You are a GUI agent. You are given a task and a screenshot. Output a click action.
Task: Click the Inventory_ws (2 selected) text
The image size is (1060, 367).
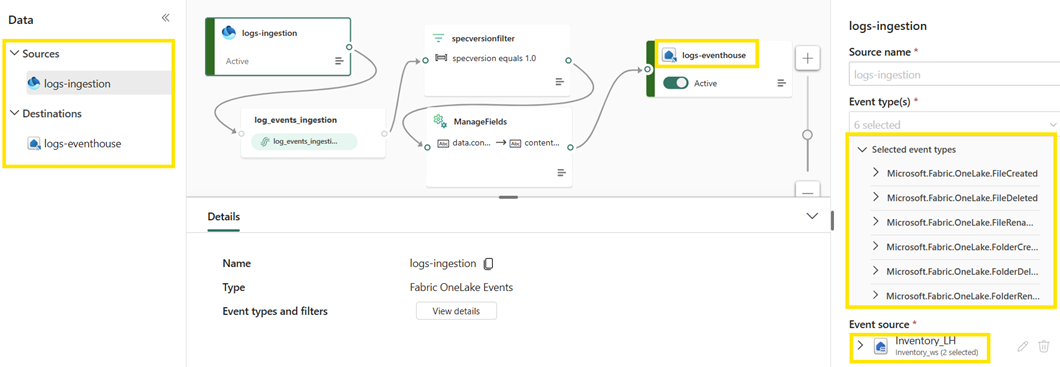935,353
